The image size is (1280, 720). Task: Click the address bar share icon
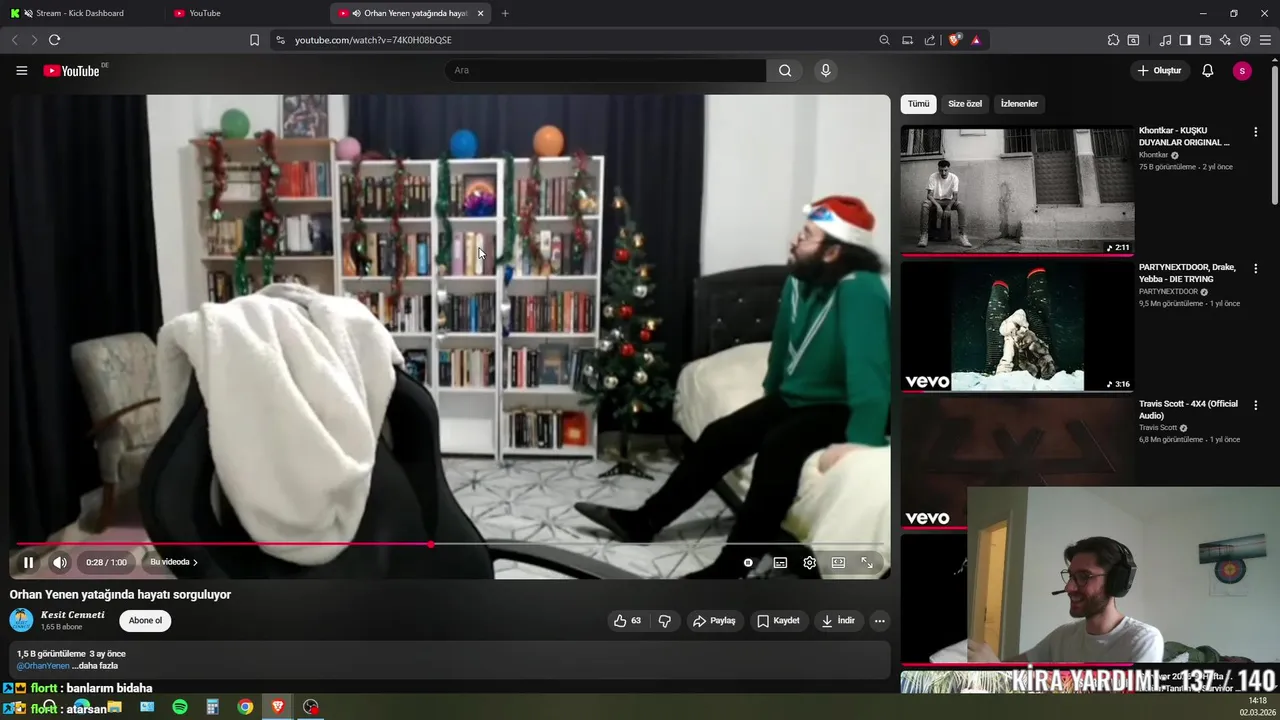(x=930, y=40)
